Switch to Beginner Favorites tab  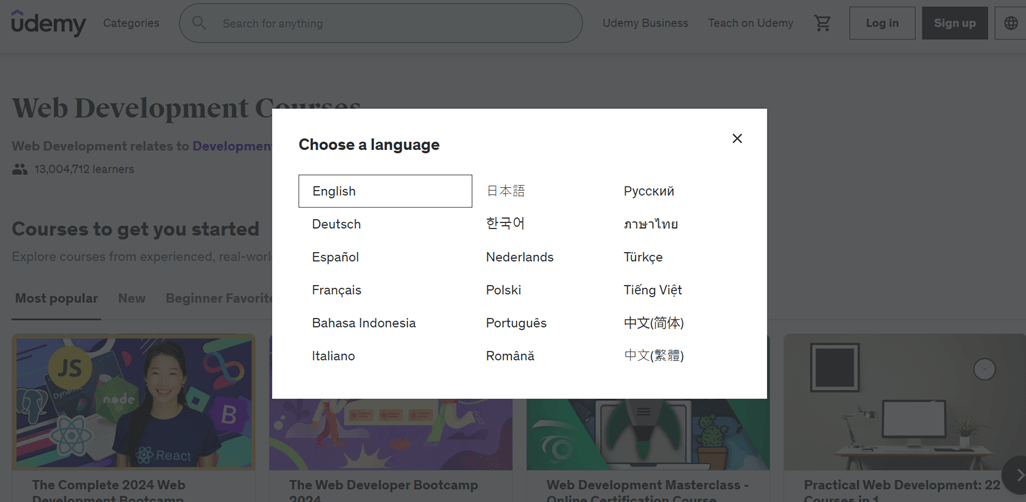(x=219, y=298)
